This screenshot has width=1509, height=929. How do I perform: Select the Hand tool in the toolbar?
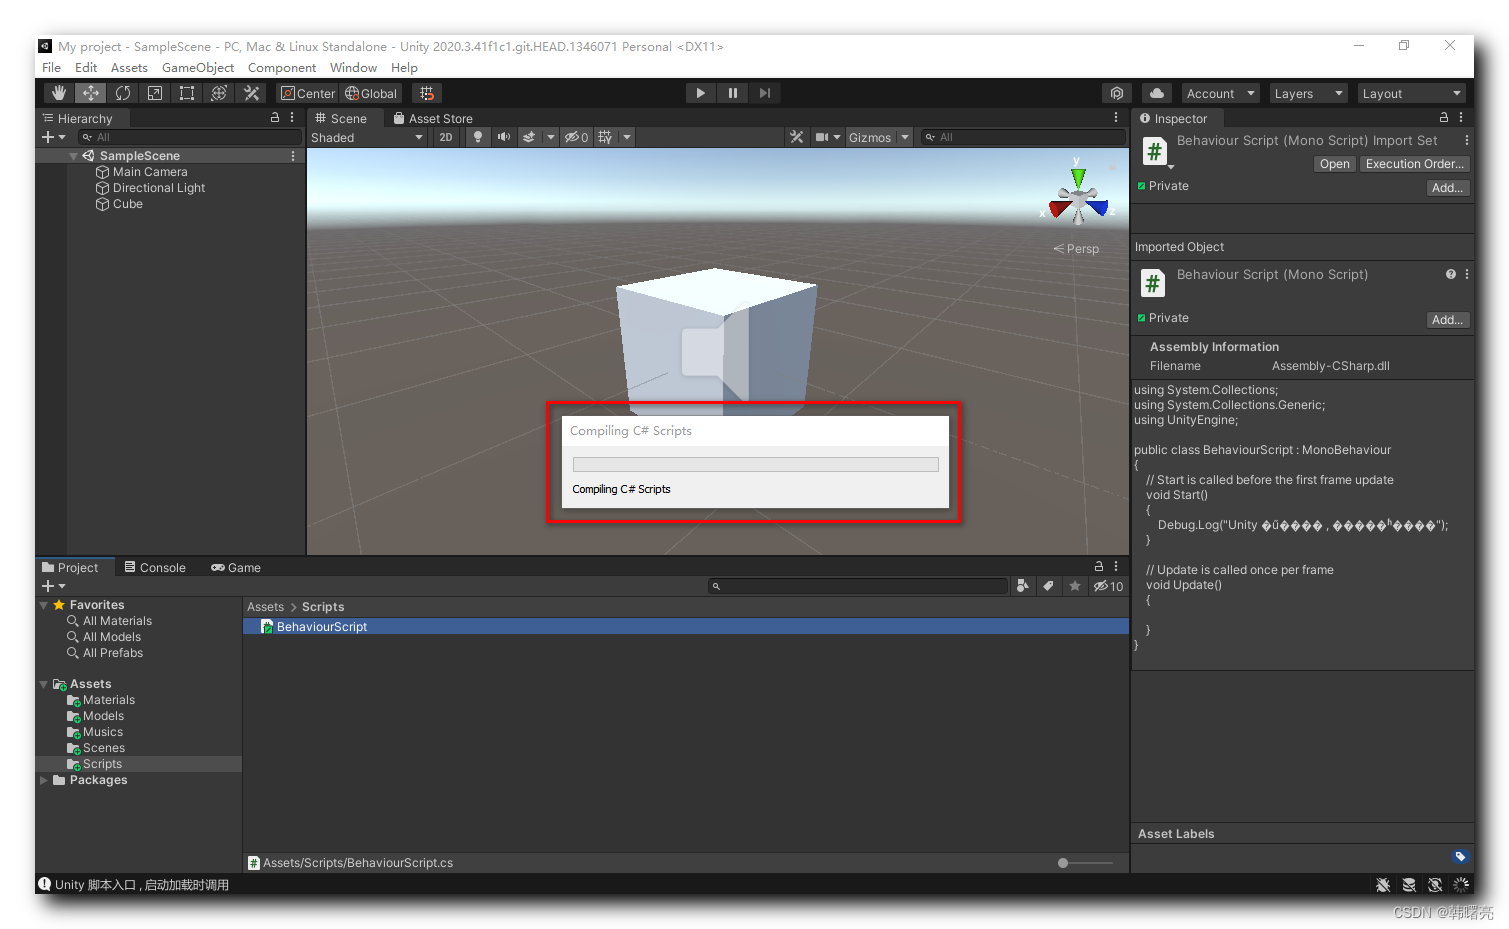point(58,92)
